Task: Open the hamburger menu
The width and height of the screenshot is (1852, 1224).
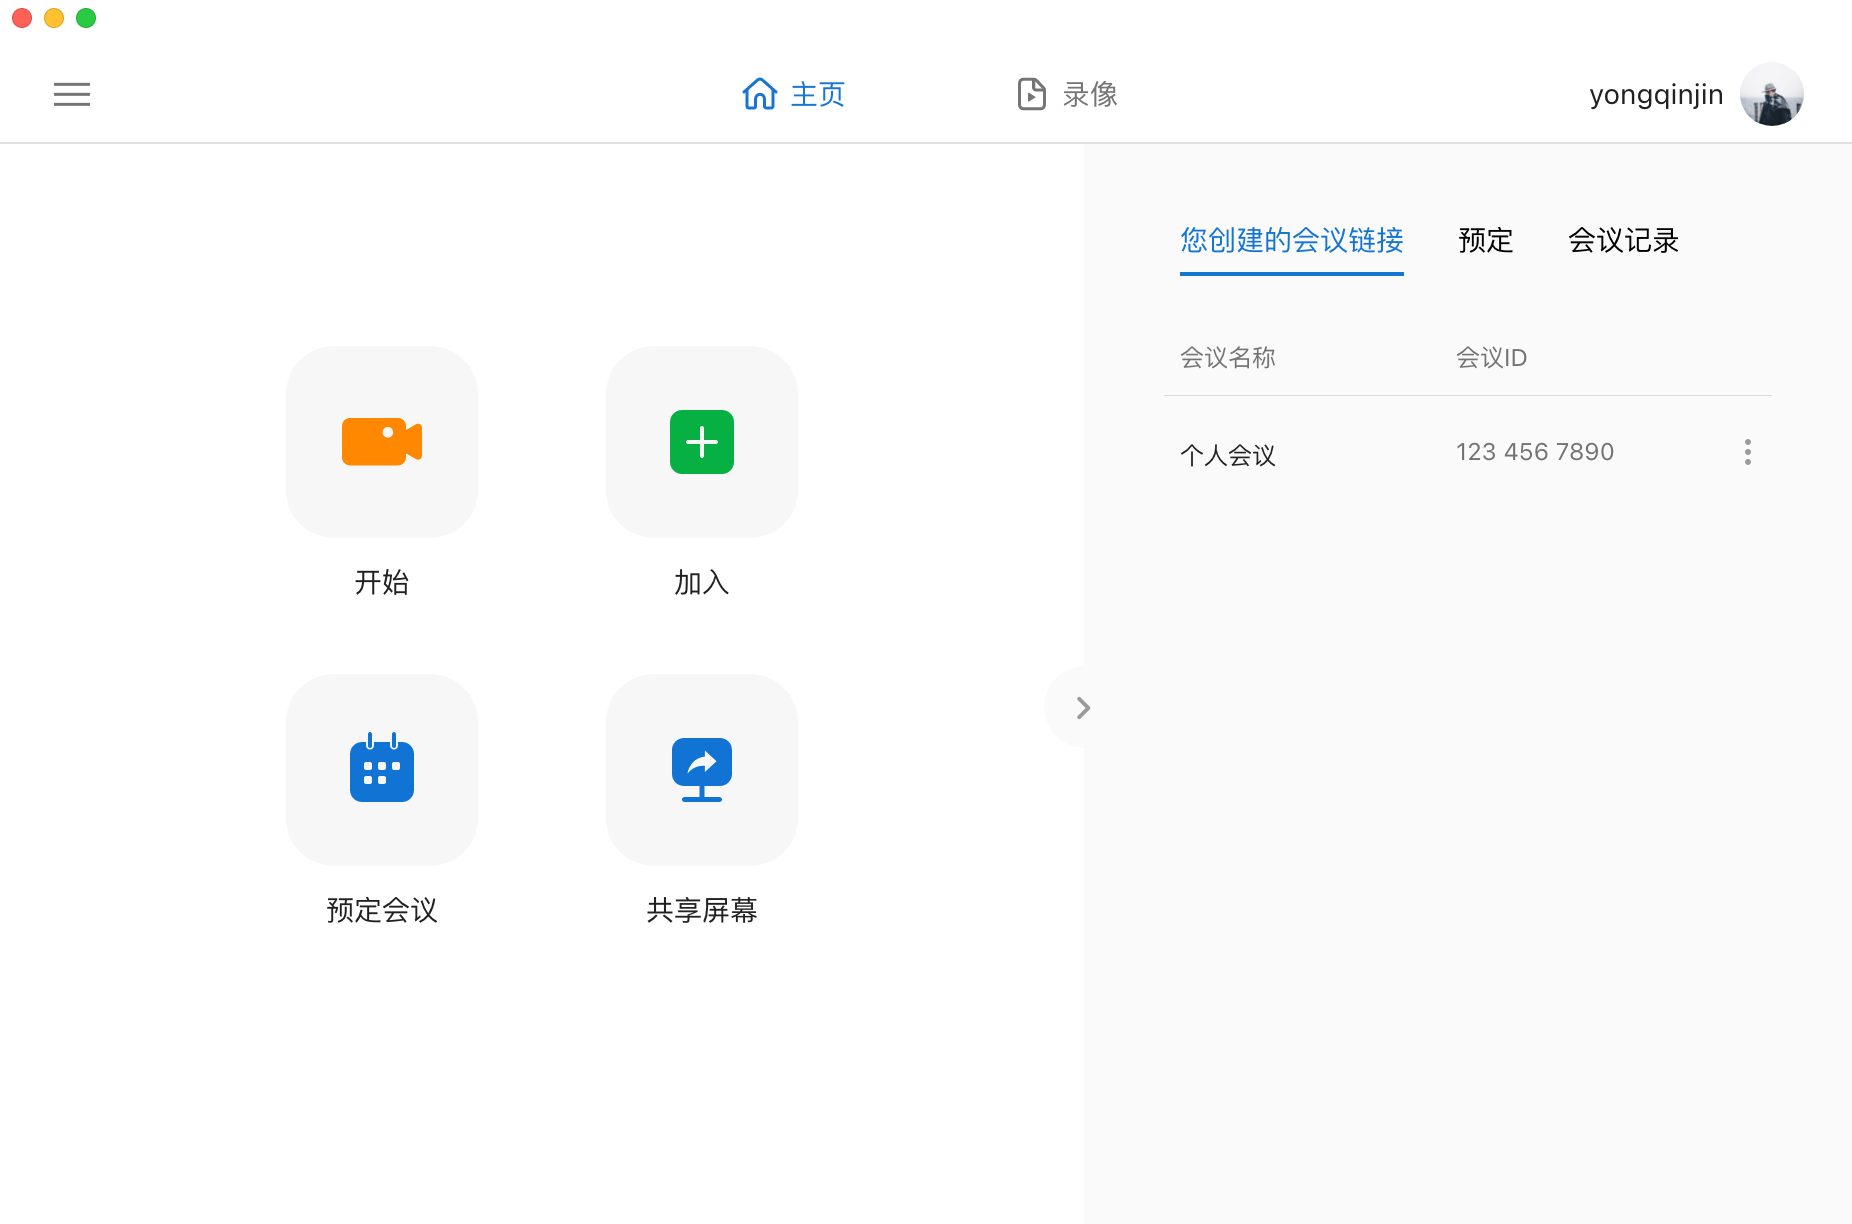Action: (72, 94)
